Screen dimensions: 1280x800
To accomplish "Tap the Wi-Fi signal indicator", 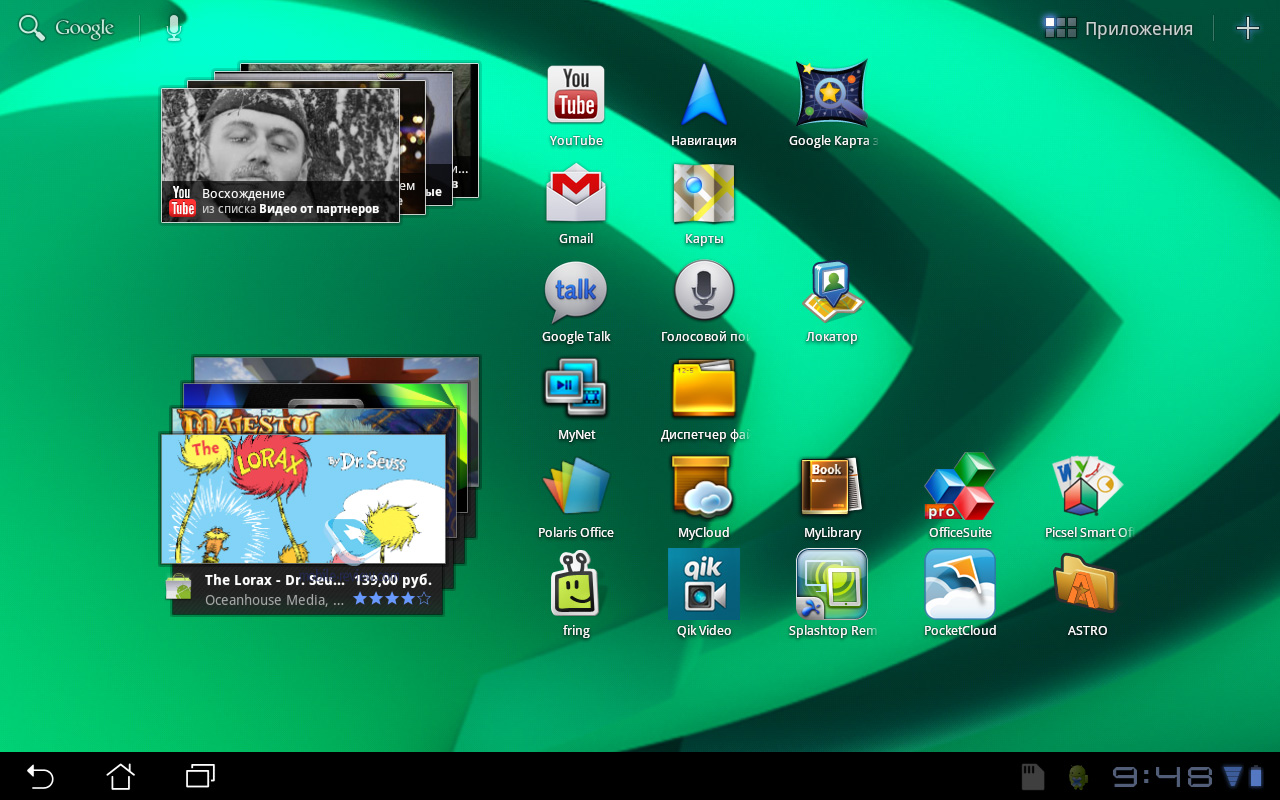I will 1232,776.
